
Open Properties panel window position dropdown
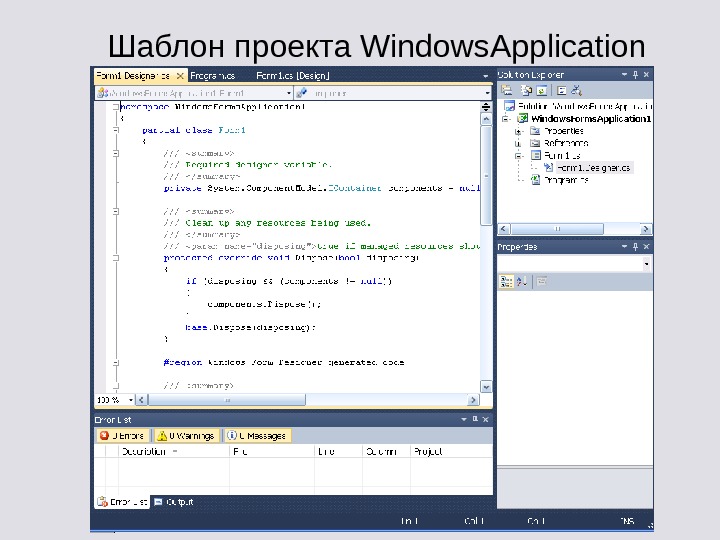624,247
